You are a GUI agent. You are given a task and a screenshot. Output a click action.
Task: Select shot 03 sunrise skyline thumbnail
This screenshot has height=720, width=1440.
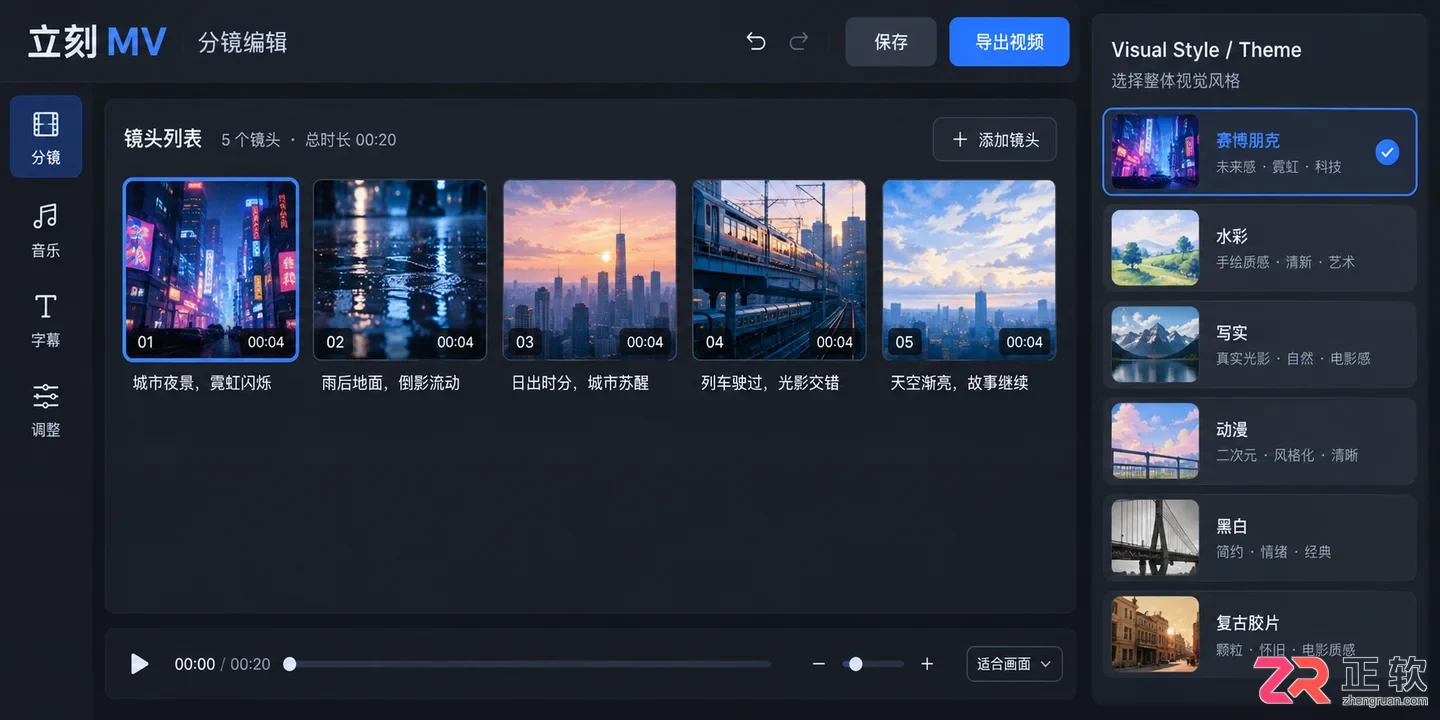pos(590,269)
